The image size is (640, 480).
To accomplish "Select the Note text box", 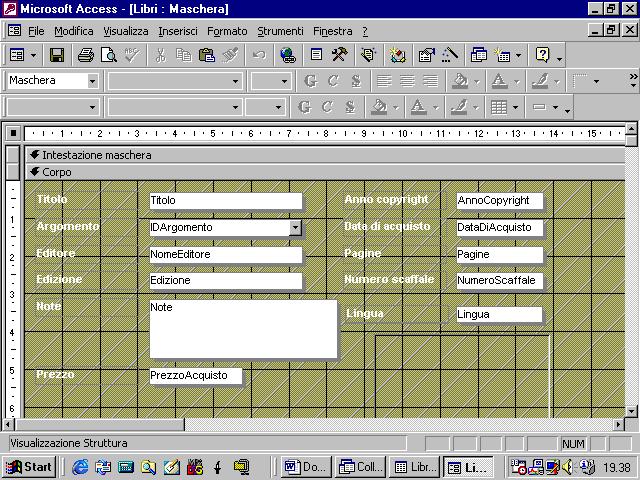I will coord(243,329).
